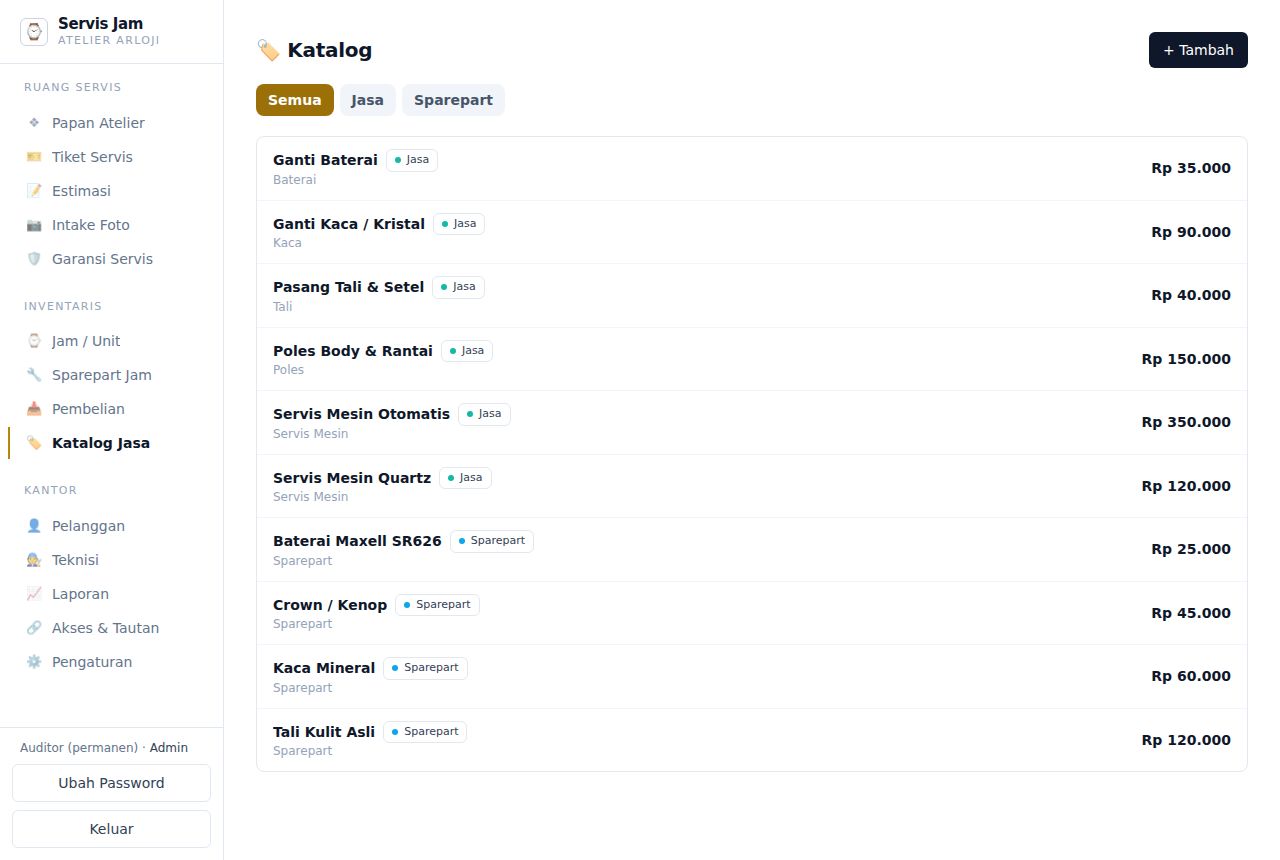The image size is (1280, 860).
Task: Click the Sparepart Jam wrench icon
Action: point(34,375)
